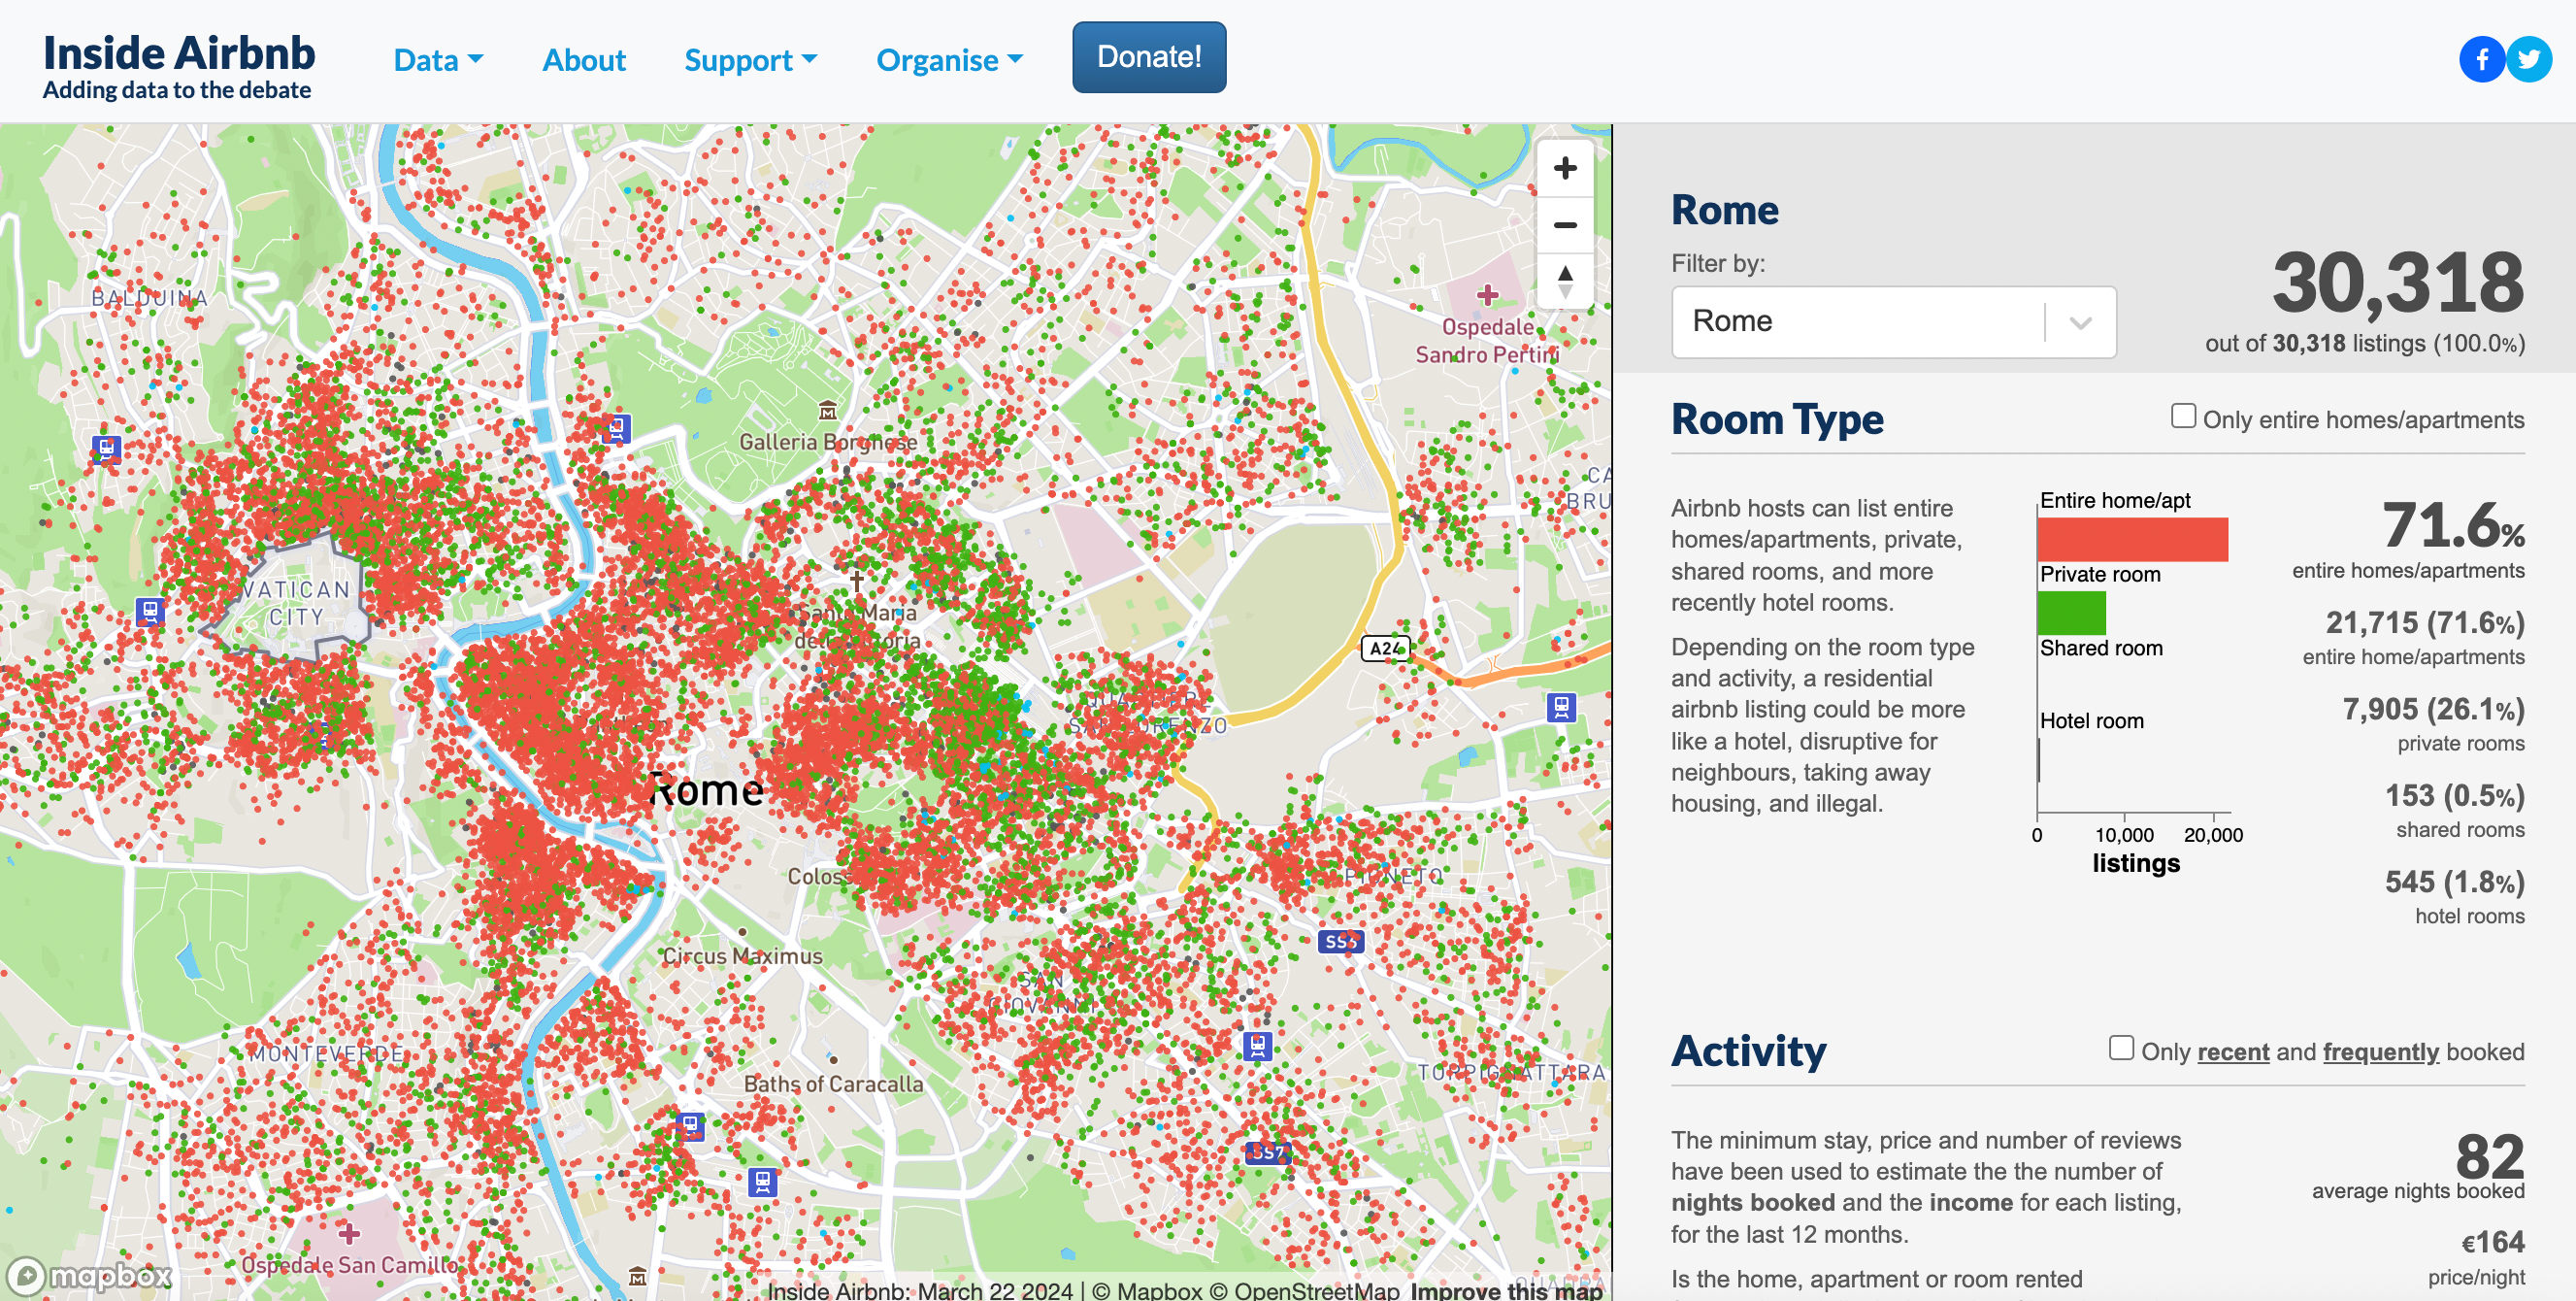
Task: Click the Vatican City label on map
Action: [296, 603]
